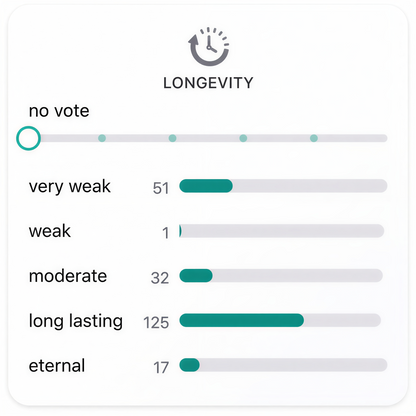
Task: Click the long lasting vote bar
Action: (x=280, y=320)
